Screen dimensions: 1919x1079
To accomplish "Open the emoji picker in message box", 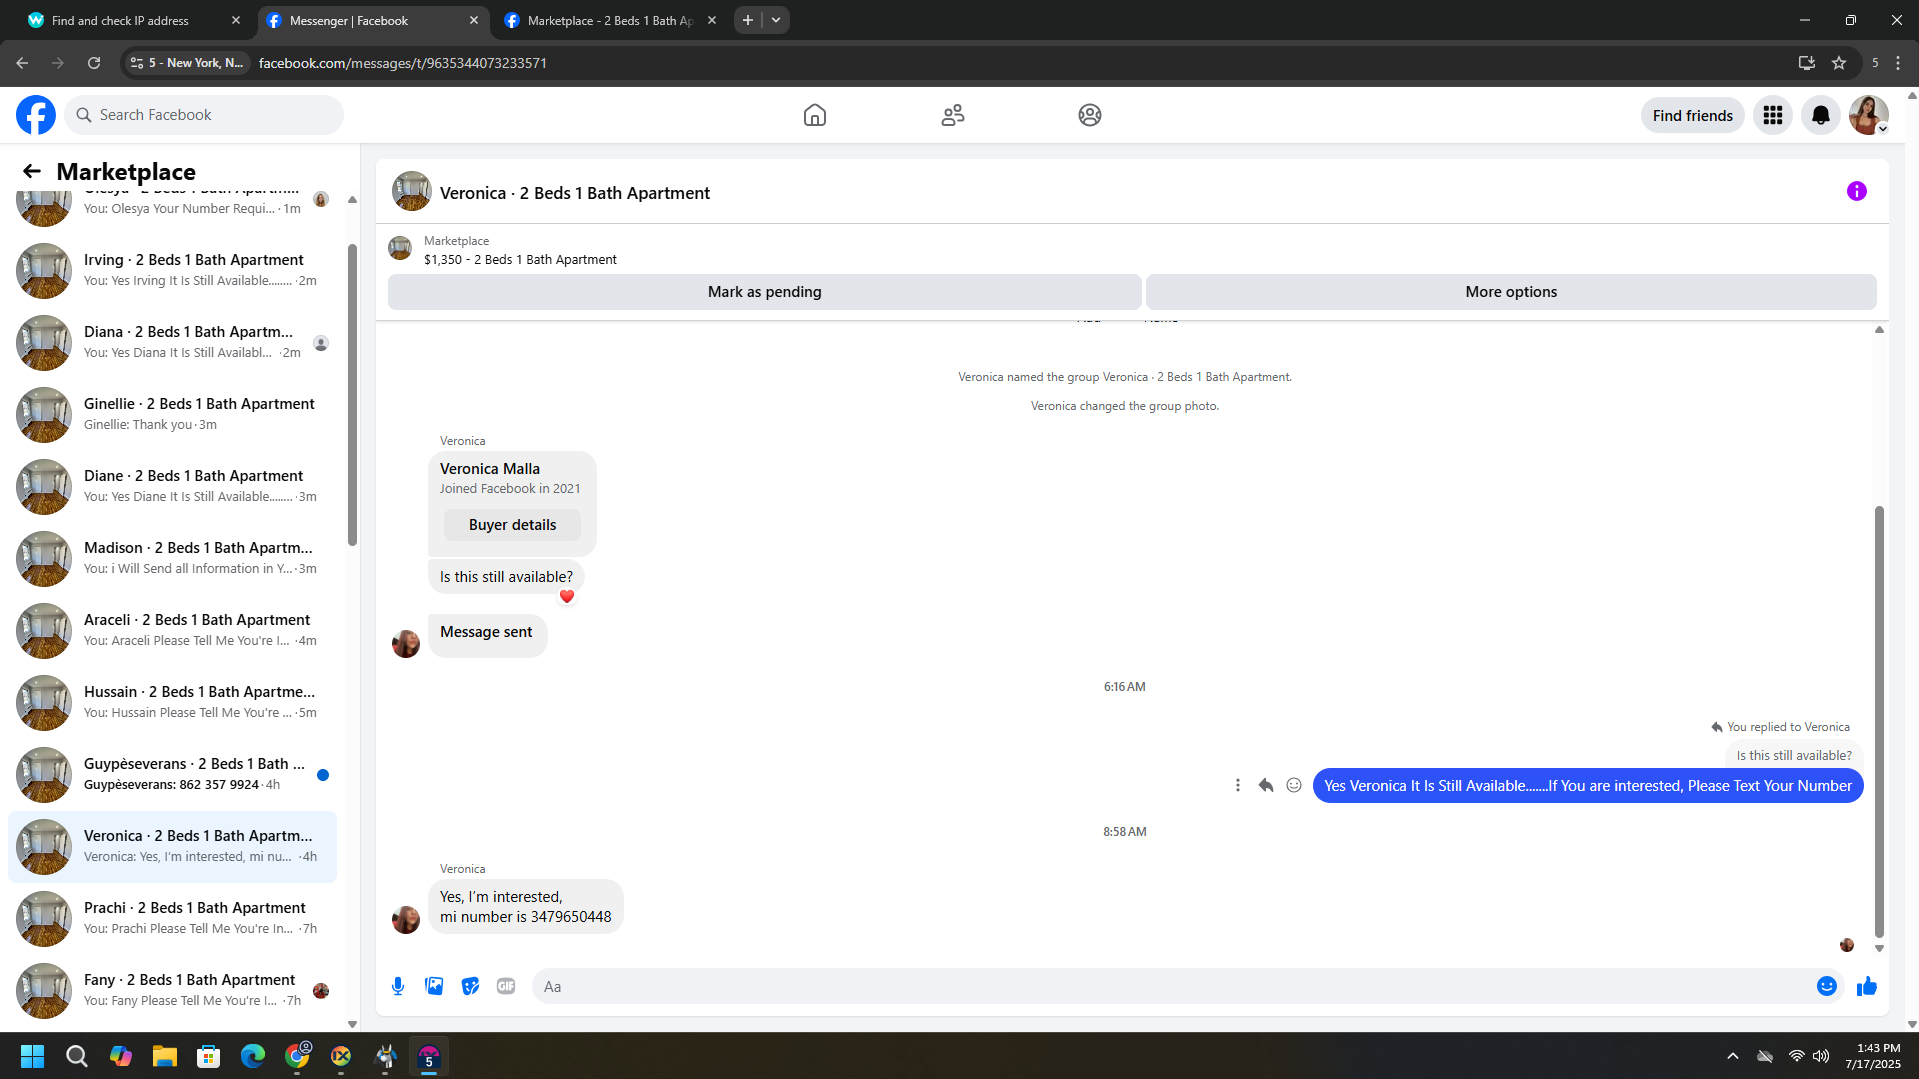I will click(x=1827, y=986).
